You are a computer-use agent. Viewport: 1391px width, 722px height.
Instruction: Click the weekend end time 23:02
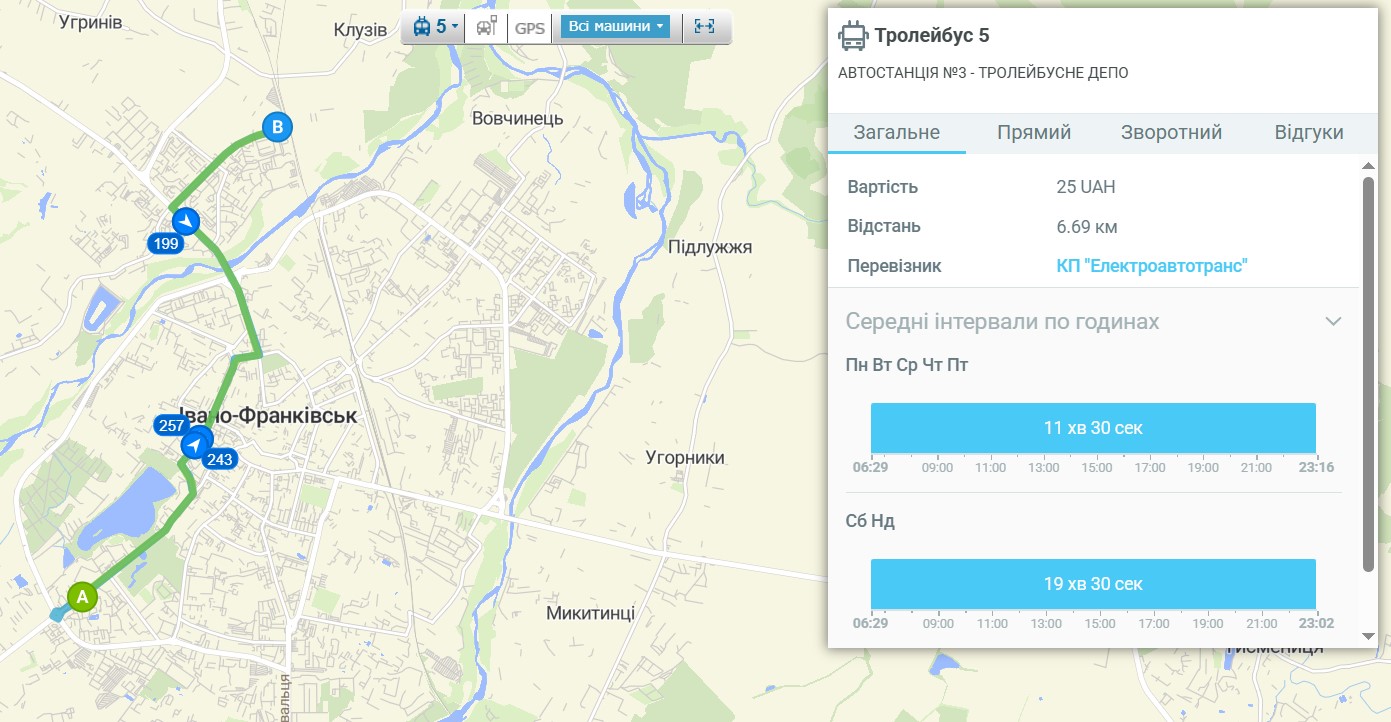(1316, 624)
